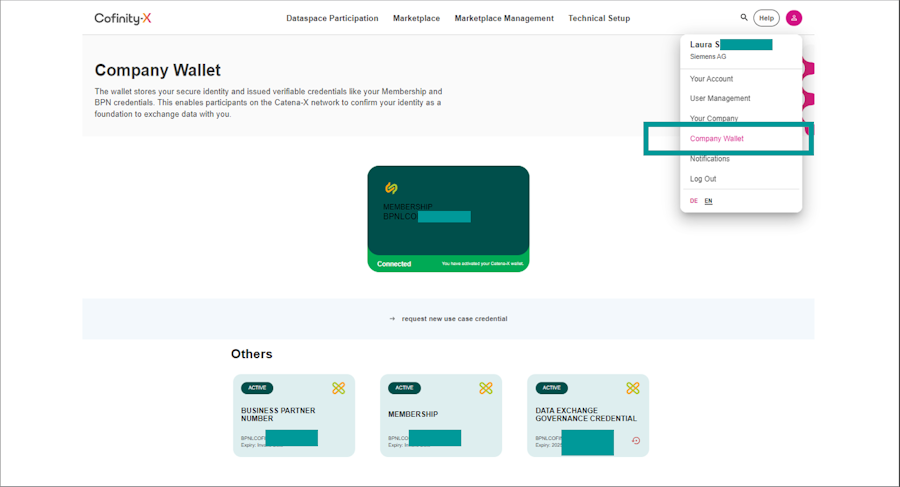Click Catena-X icon on Membership credential card
The image size is (900, 487).
[486, 388]
